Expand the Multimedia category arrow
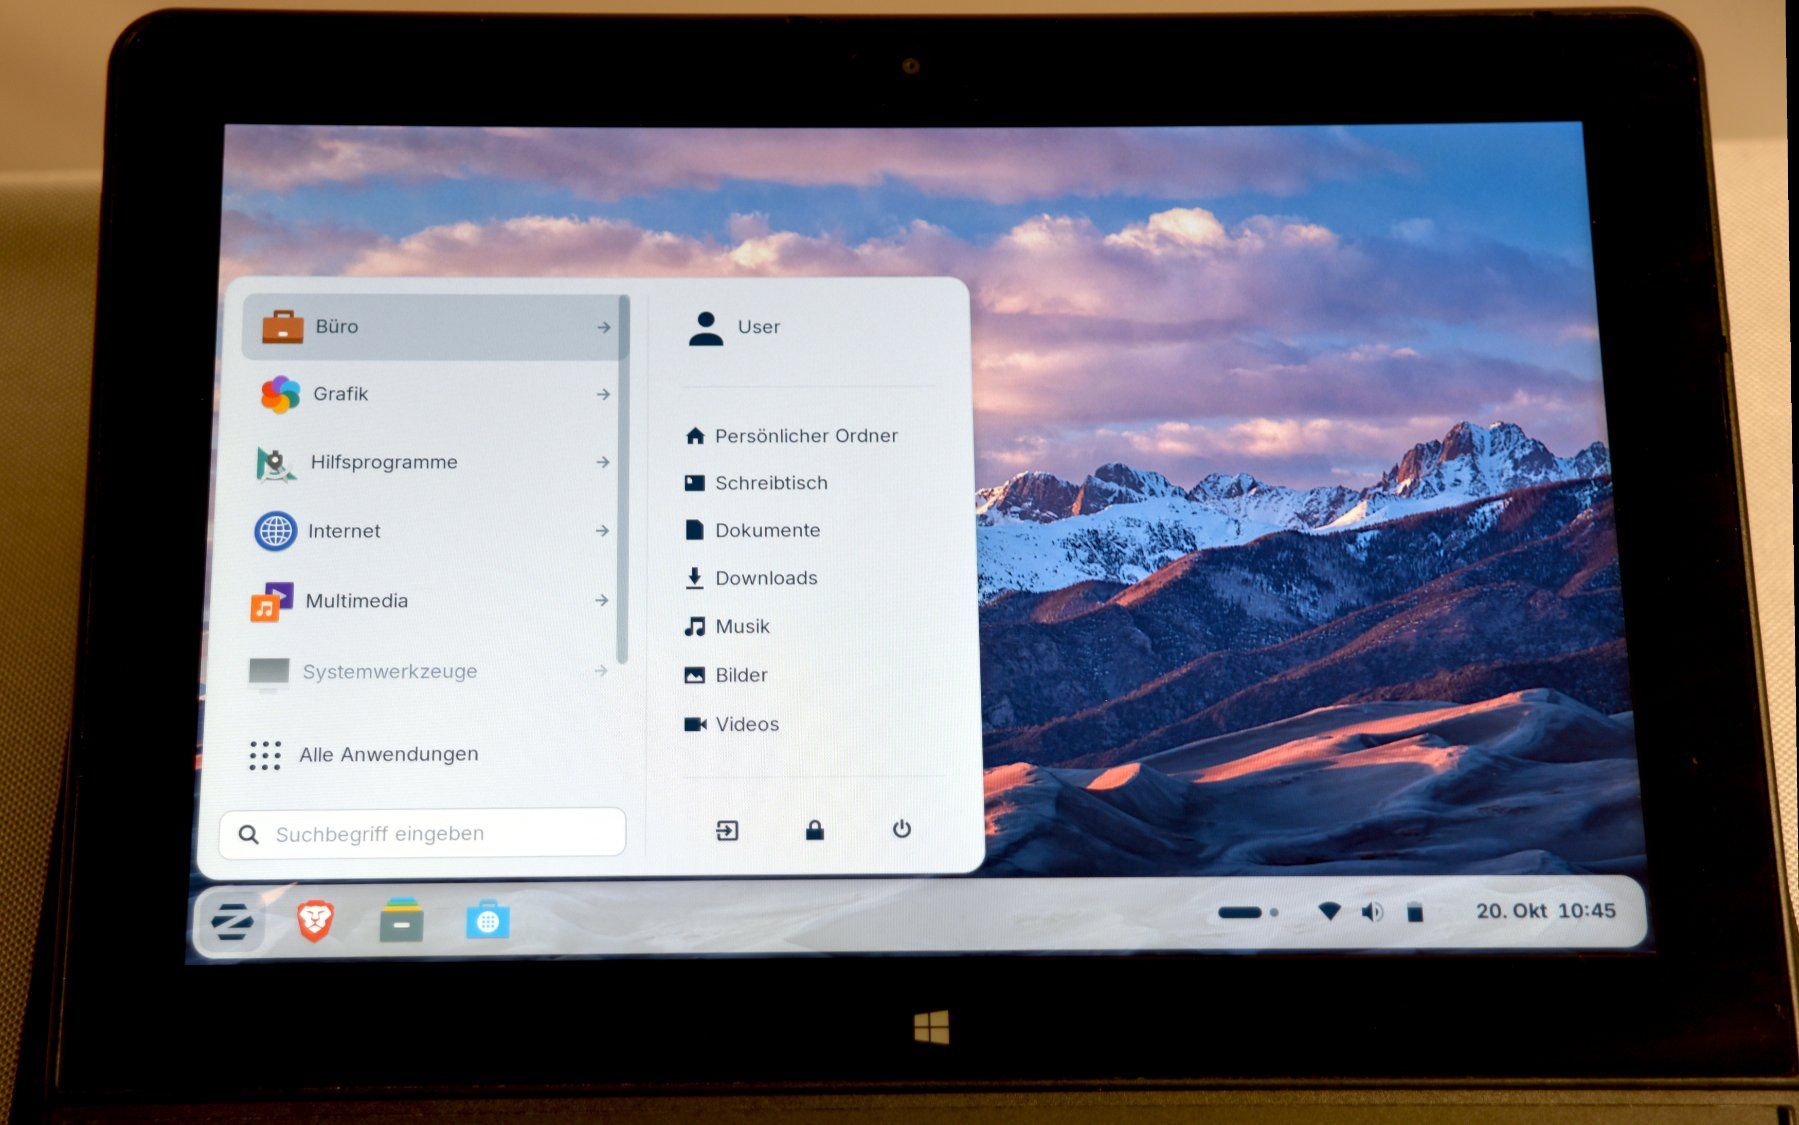This screenshot has height=1125, width=1799. coord(601,600)
